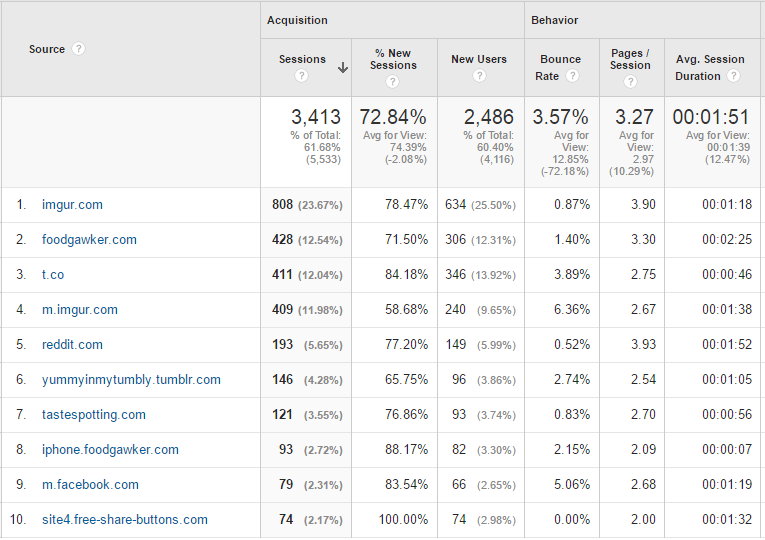765x540 pixels.
Task: Select total pages per session 3.27
Action: 634,117
